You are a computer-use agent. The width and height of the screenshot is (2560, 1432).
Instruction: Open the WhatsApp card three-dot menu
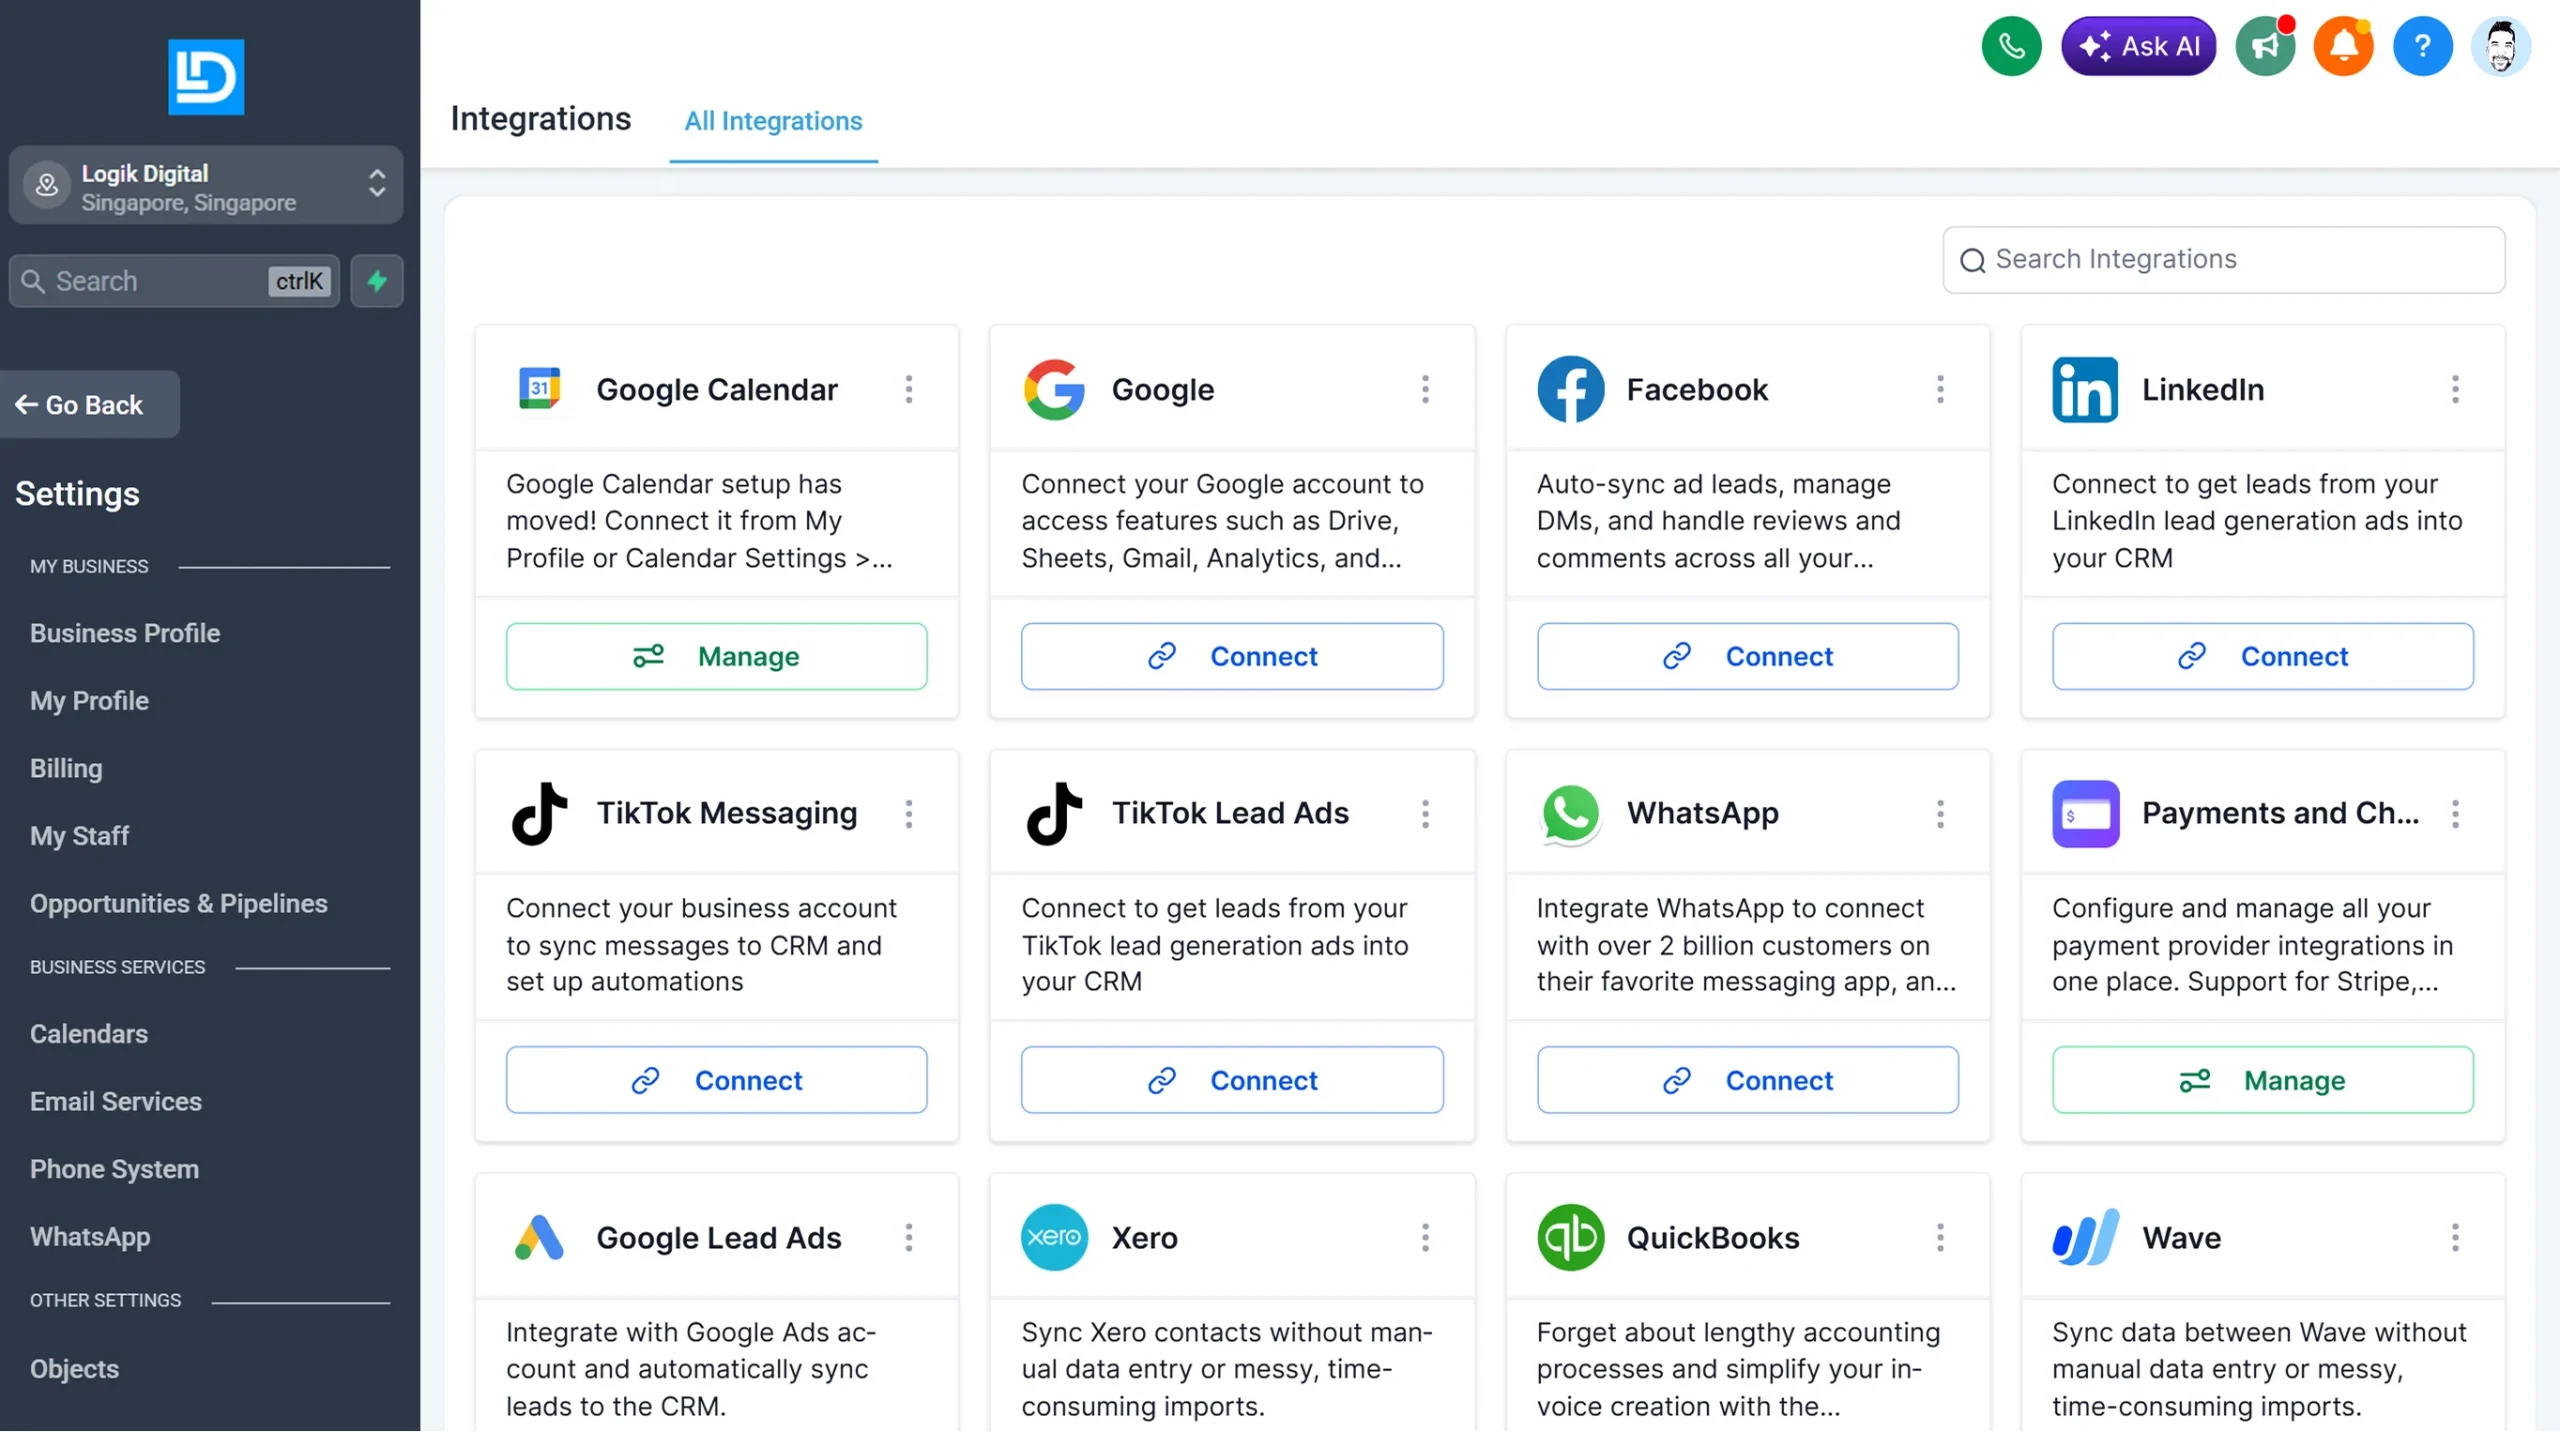point(1940,813)
